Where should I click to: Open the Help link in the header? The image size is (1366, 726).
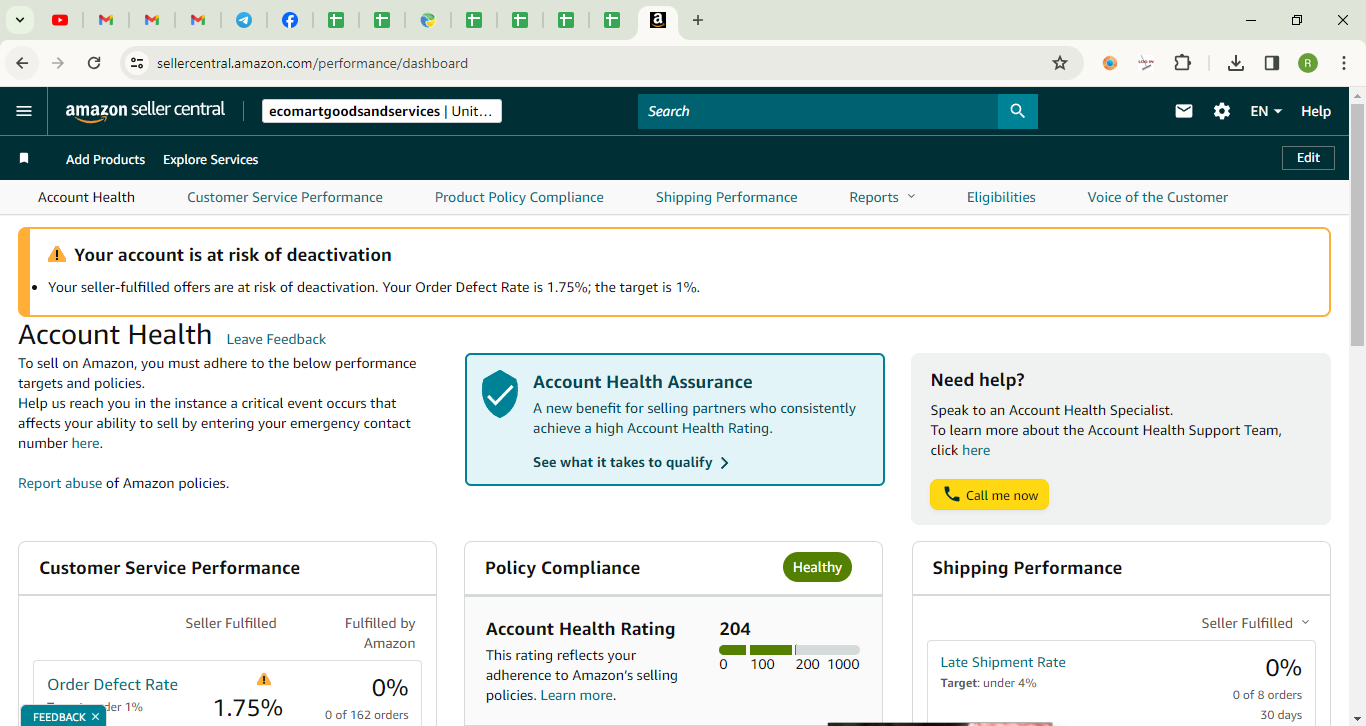point(1316,111)
